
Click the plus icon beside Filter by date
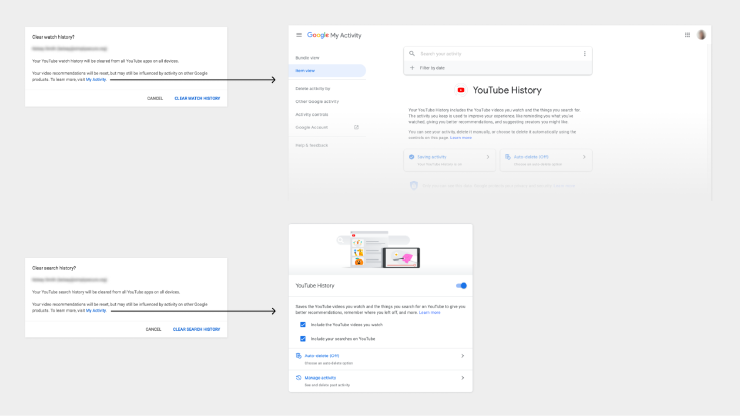click(412, 68)
